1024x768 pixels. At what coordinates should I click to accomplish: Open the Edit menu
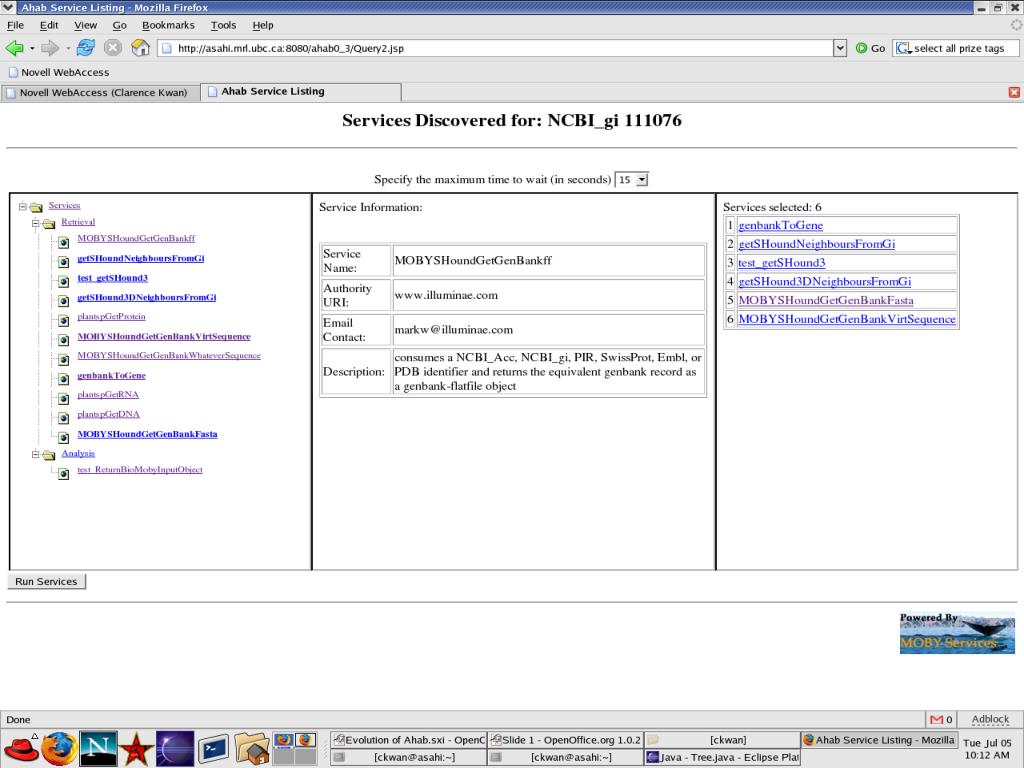49,25
